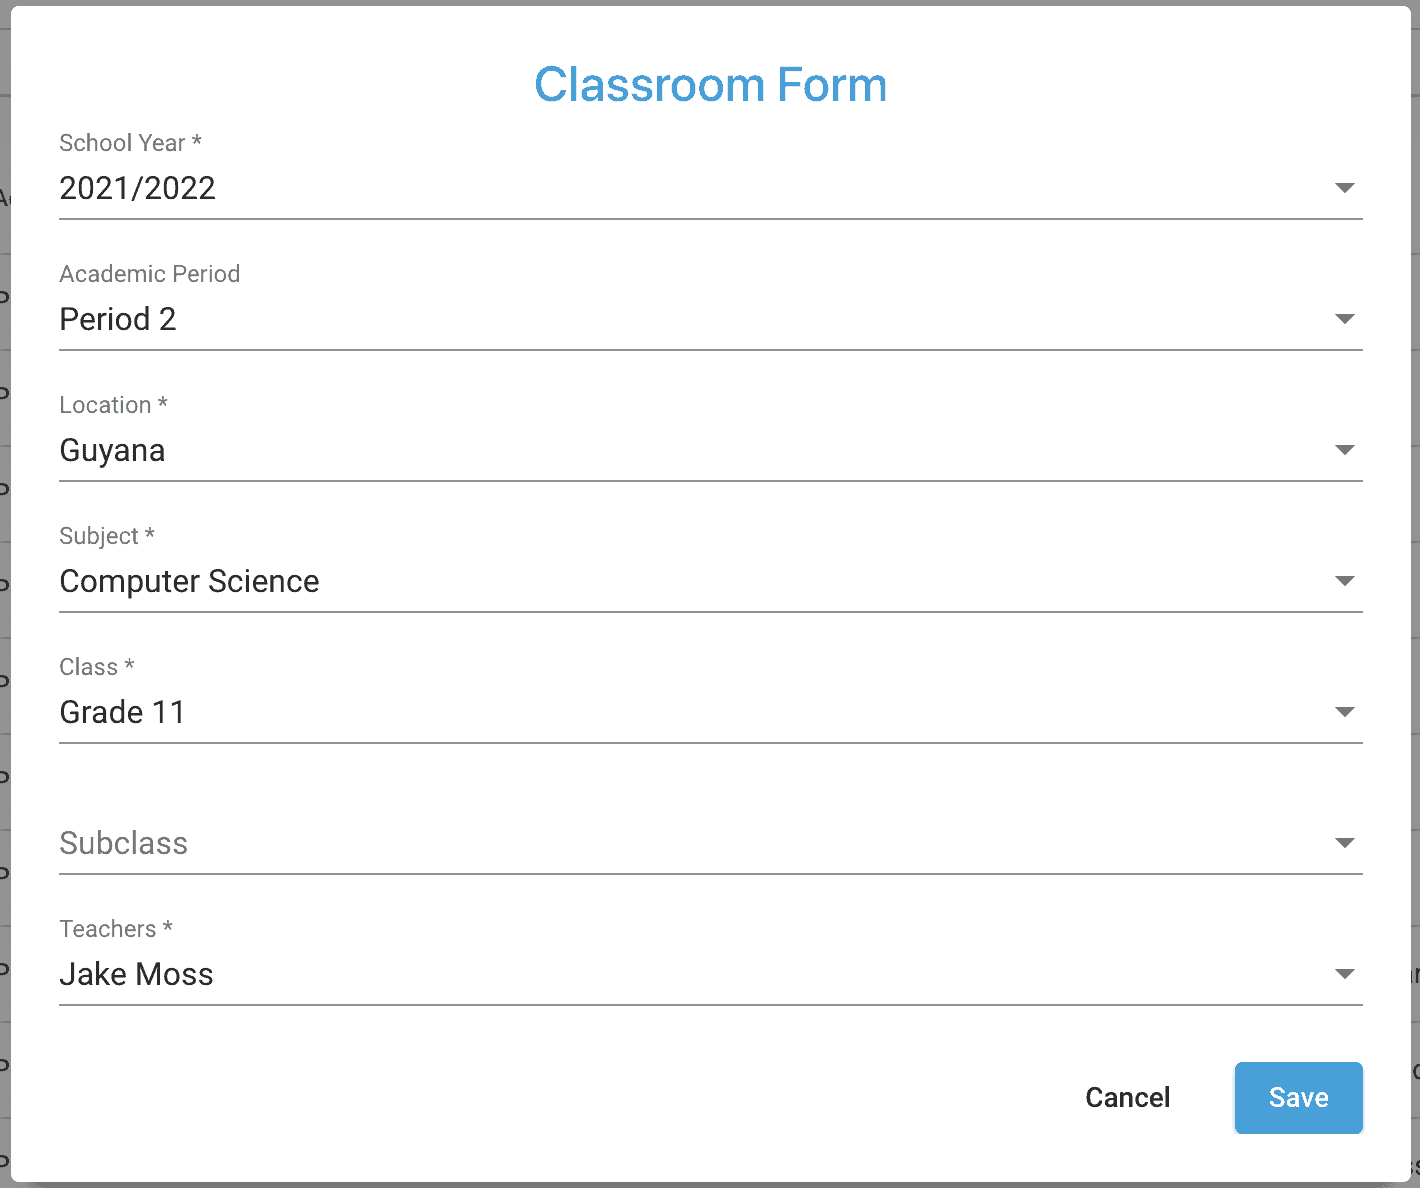Open the Jake Moss teachers selector
The height and width of the screenshot is (1188, 1420).
711,974
